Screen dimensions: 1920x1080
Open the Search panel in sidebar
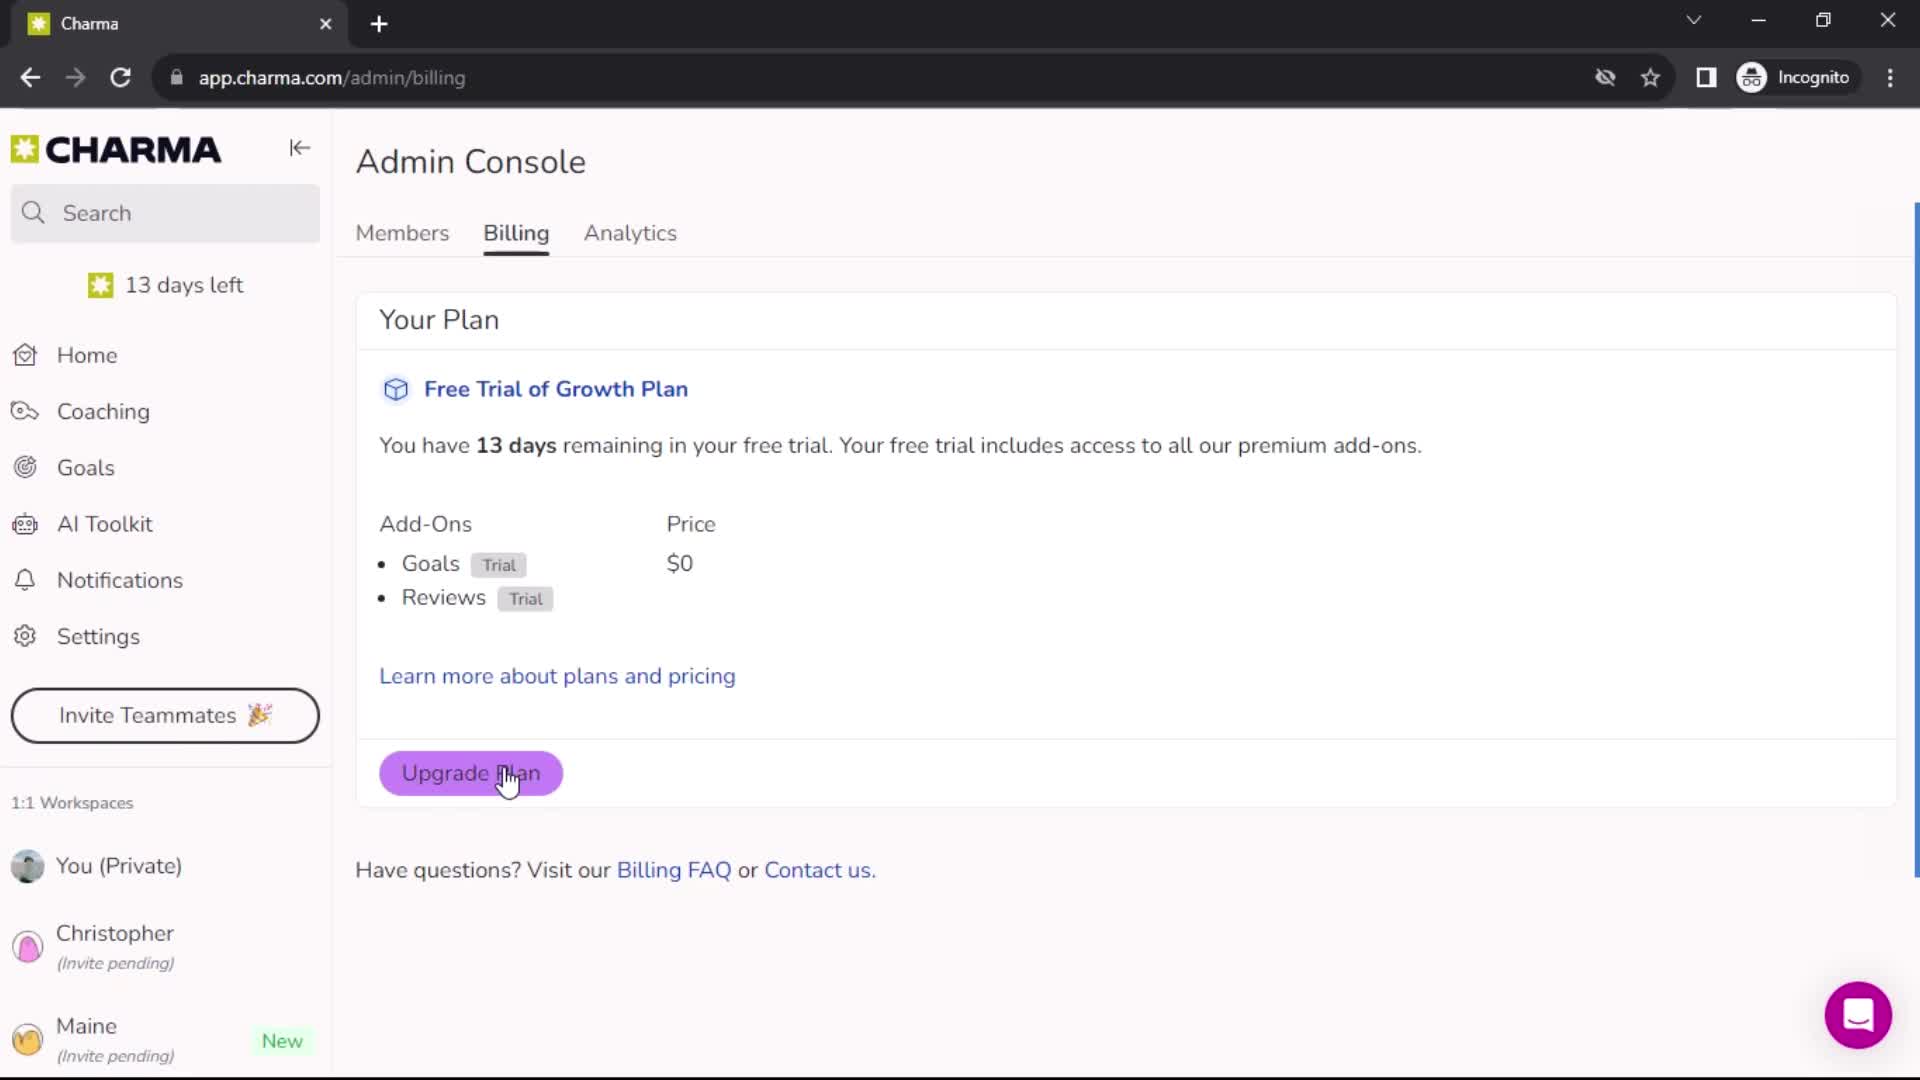(x=165, y=212)
